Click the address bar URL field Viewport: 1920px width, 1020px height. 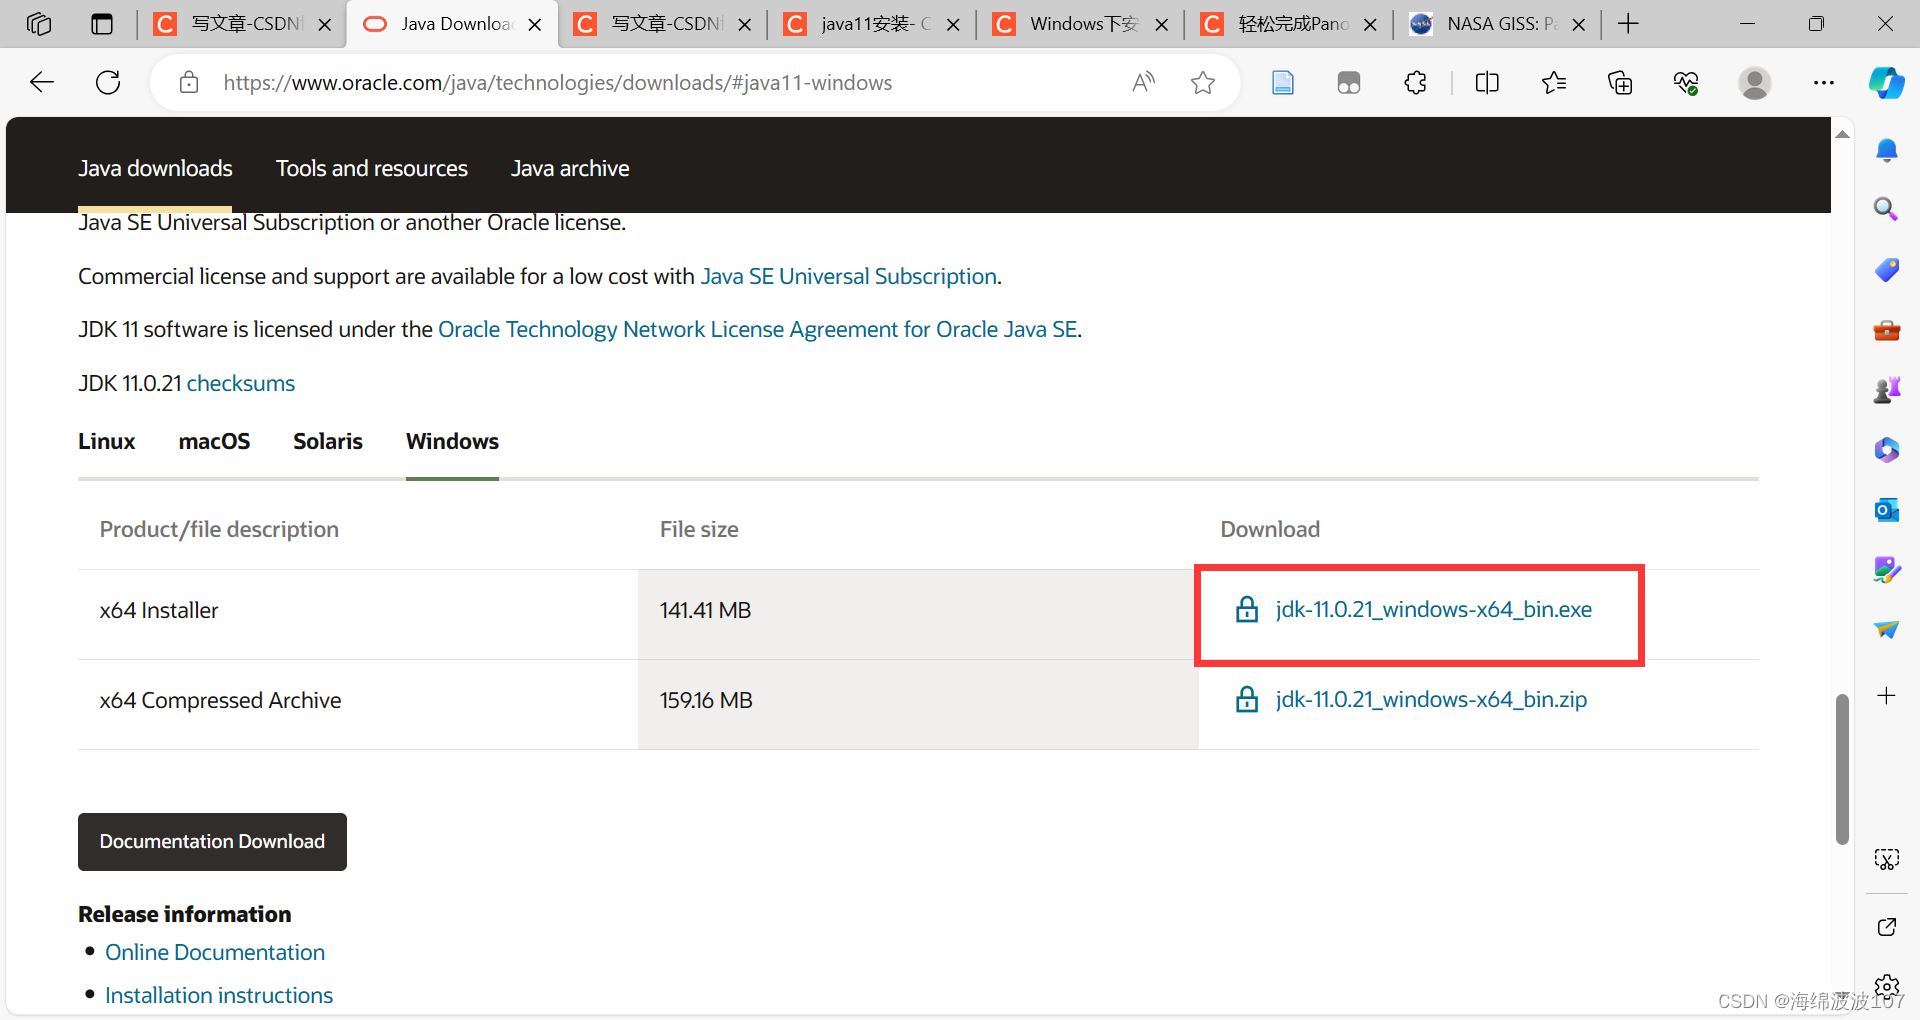coord(558,82)
